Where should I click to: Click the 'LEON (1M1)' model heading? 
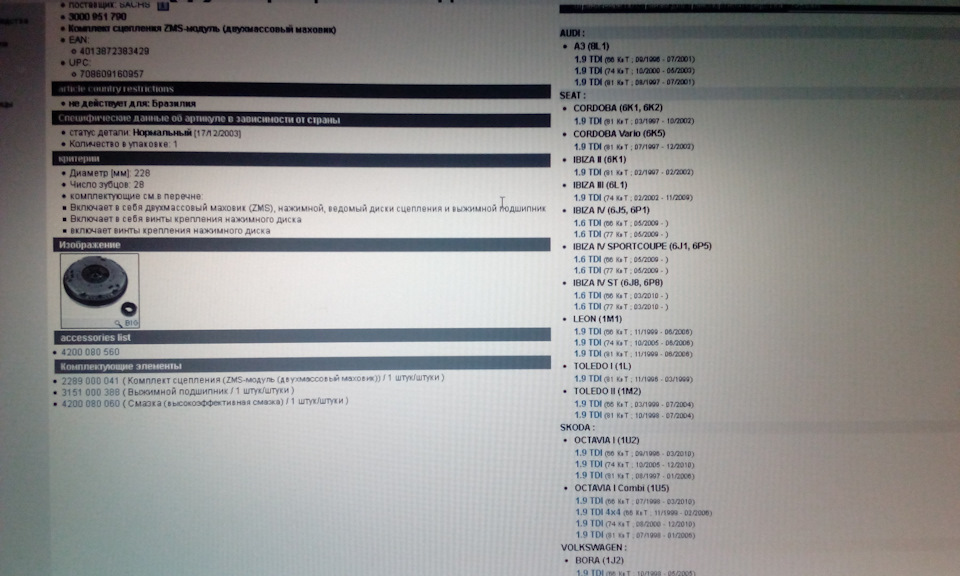click(x=598, y=319)
